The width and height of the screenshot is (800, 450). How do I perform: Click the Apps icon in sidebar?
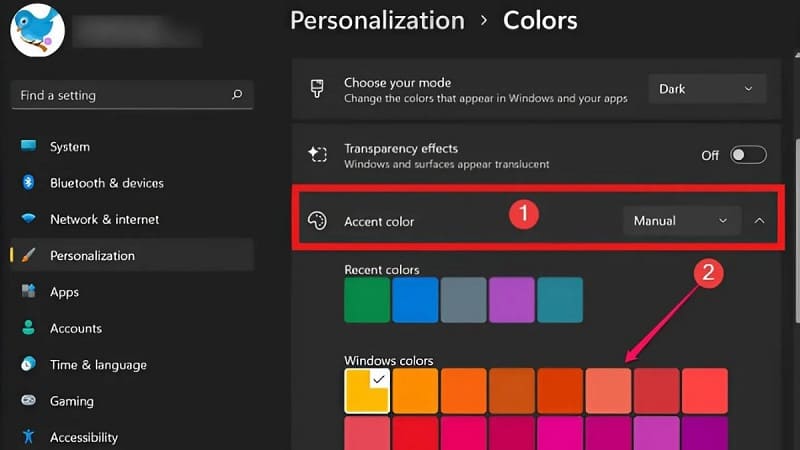coord(29,292)
